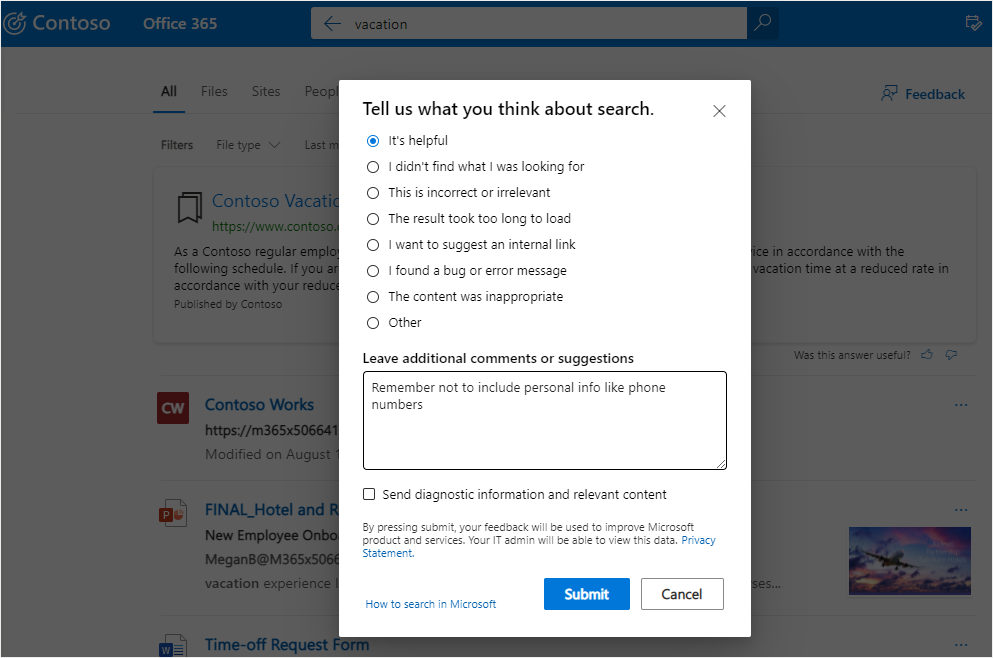The width and height of the screenshot is (993, 658).
Task: Select "This is incorrect or irrelevant" option
Action: (373, 193)
